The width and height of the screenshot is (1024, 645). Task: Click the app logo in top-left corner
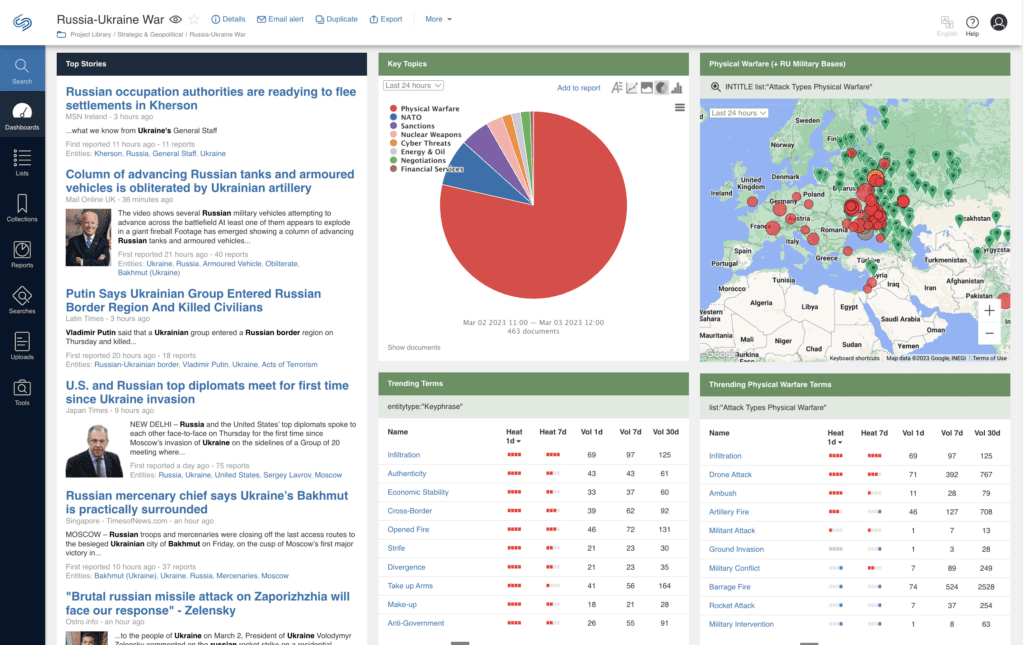tap(22, 22)
